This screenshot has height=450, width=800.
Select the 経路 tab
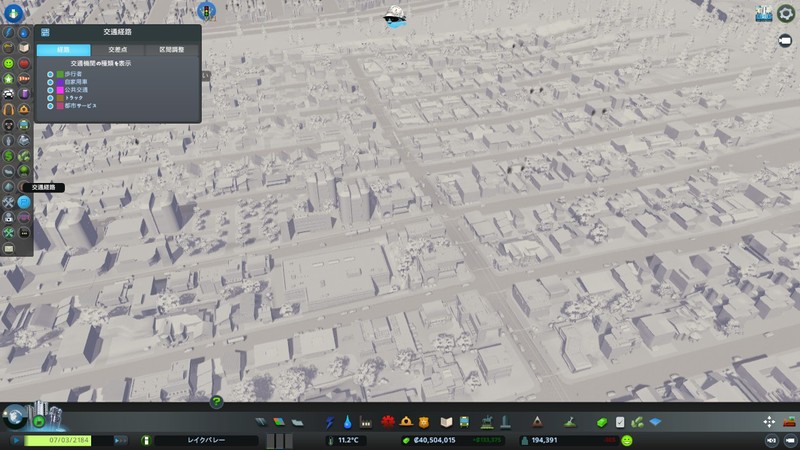(x=63, y=49)
